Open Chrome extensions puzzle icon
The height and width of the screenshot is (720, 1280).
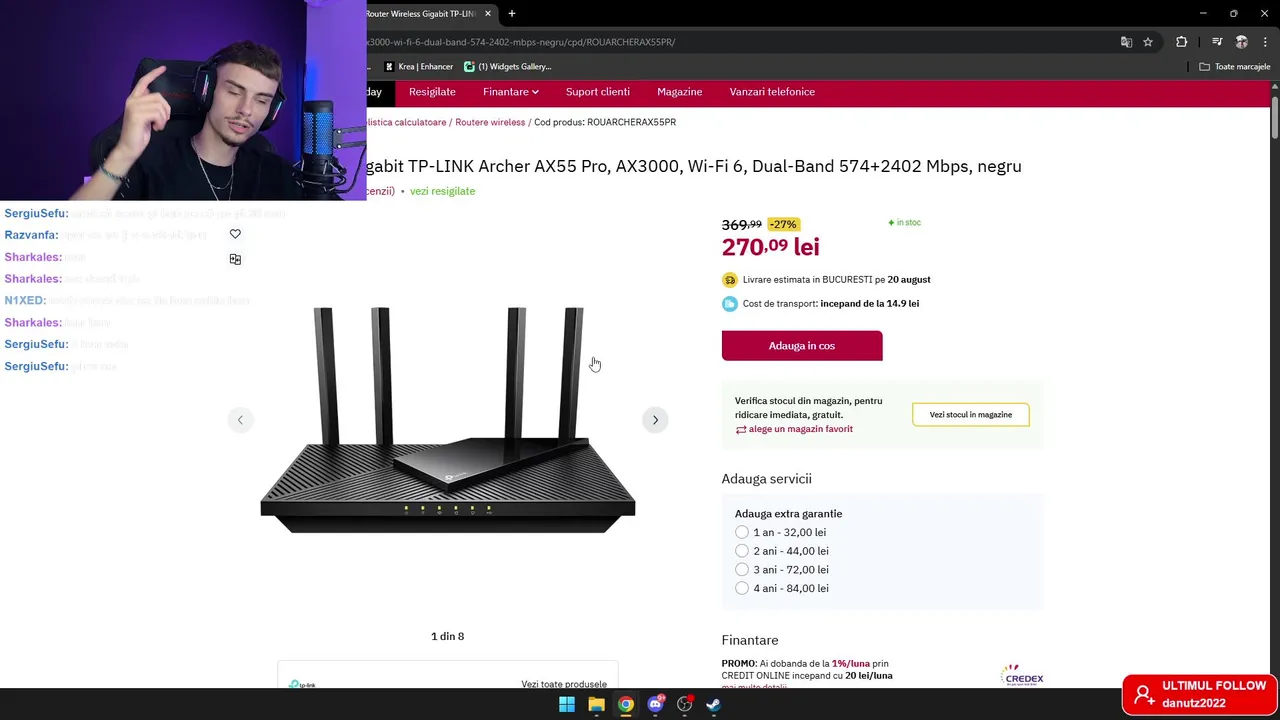click(x=1182, y=42)
